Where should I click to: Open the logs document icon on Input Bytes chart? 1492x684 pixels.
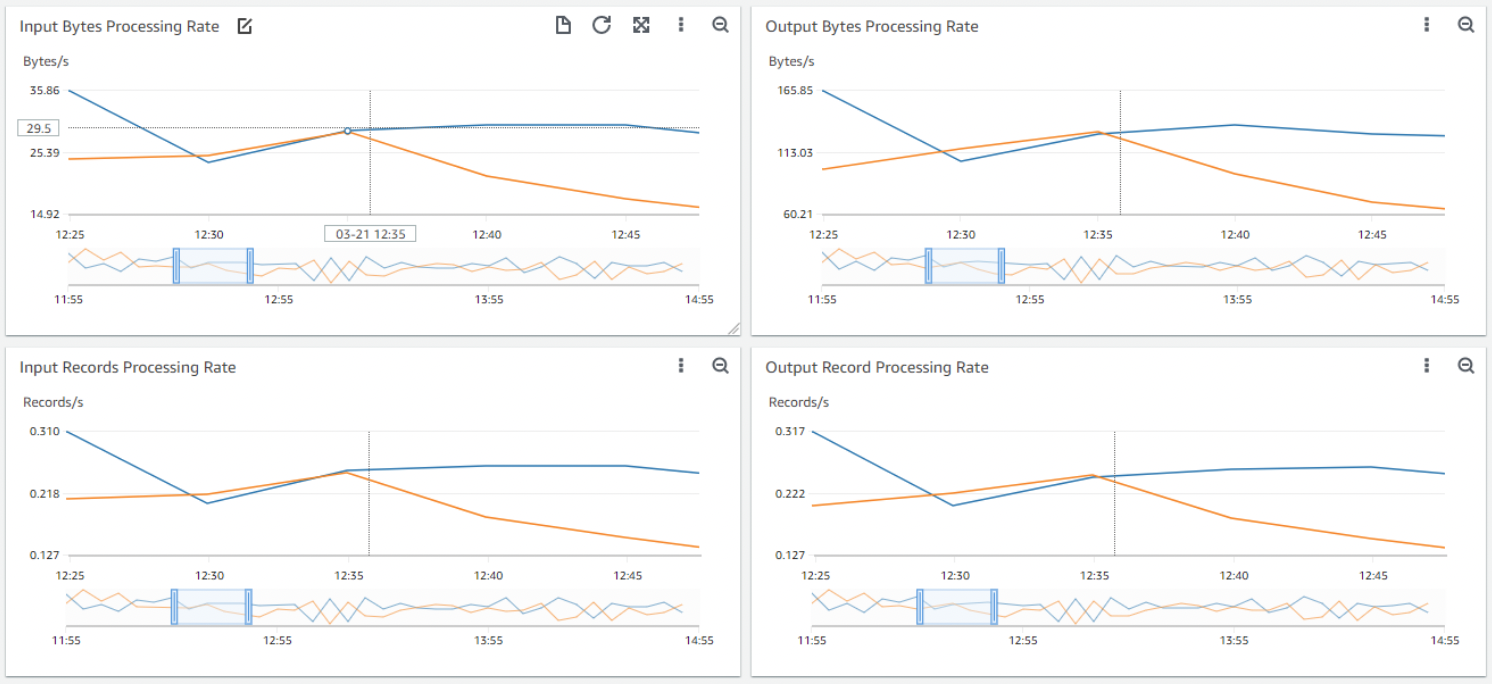pos(562,24)
